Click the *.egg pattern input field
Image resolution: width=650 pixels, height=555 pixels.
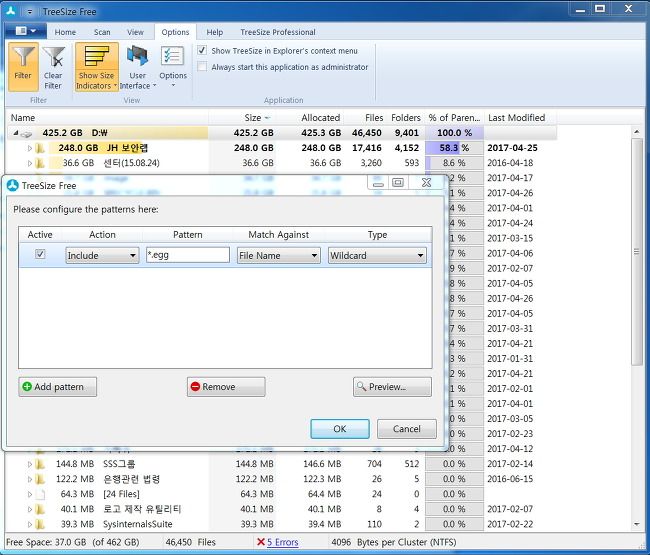click(x=188, y=255)
